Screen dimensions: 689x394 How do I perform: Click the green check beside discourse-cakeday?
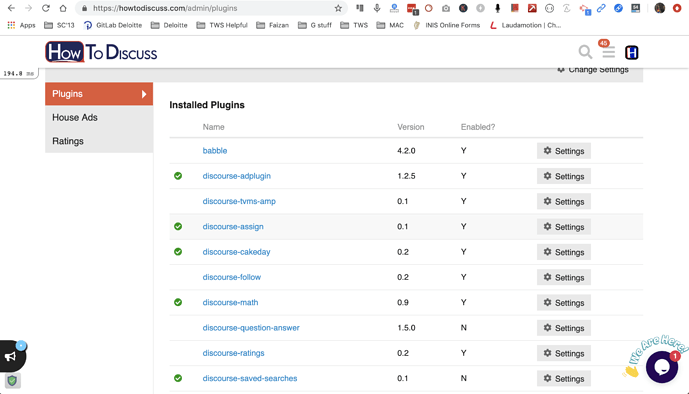coord(178,252)
